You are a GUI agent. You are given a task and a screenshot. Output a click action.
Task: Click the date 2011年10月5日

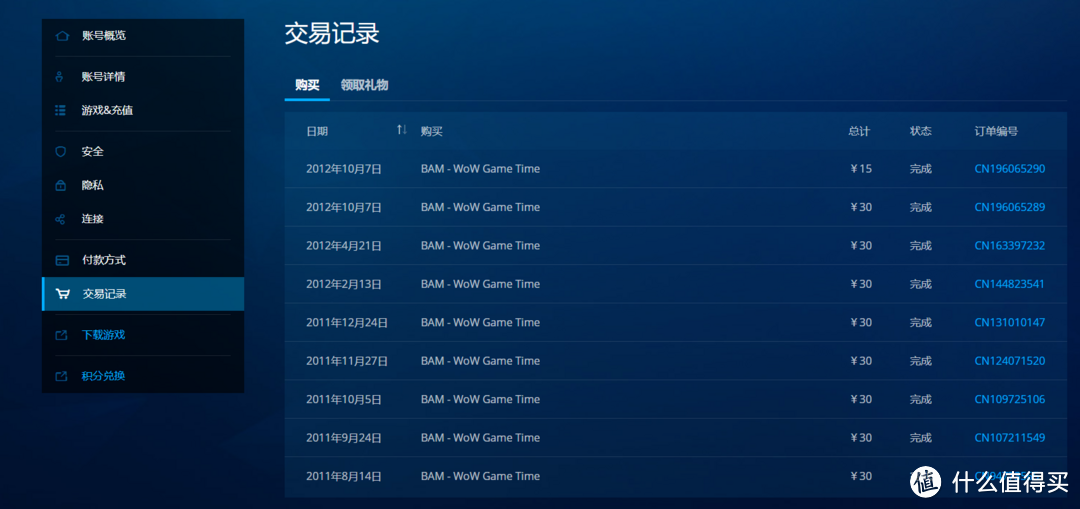coord(344,399)
